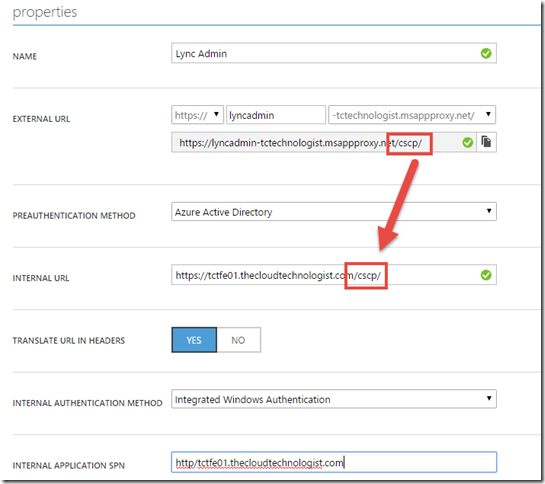545x484 pixels.
Task: Click the 'EXTERNAL URL' label
Action: click(x=41, y=119)
